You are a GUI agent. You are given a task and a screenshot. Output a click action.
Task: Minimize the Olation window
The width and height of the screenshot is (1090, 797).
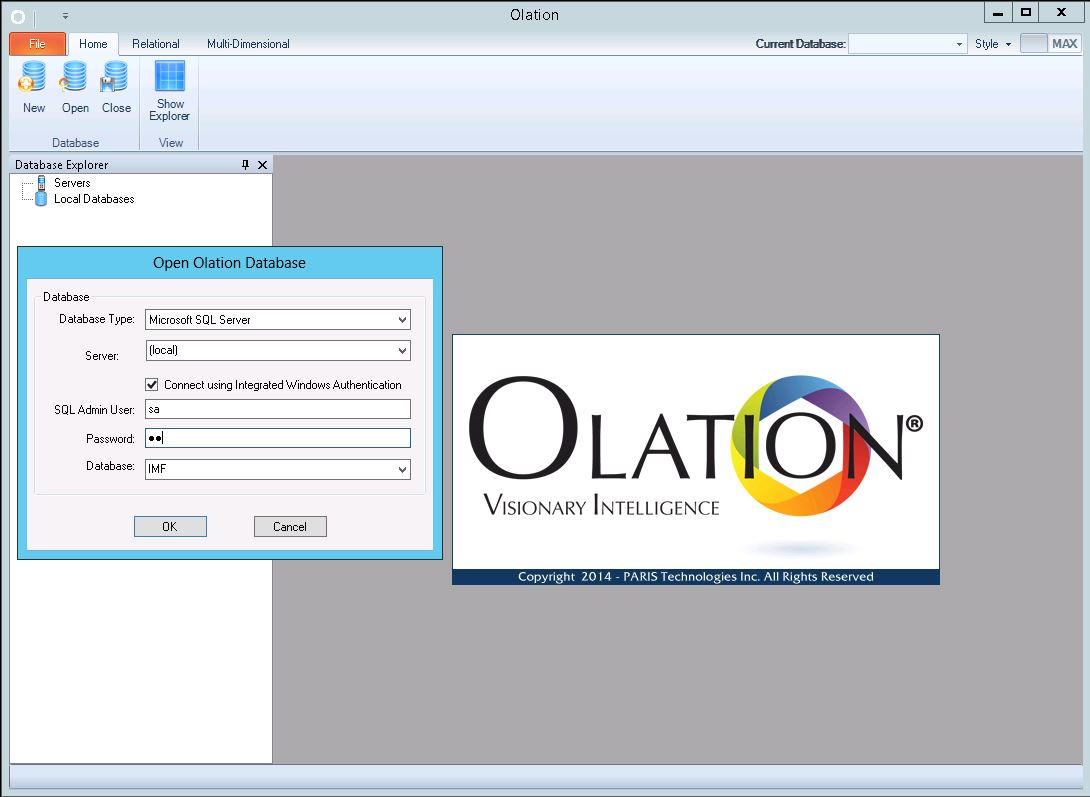tap(998, 13)
